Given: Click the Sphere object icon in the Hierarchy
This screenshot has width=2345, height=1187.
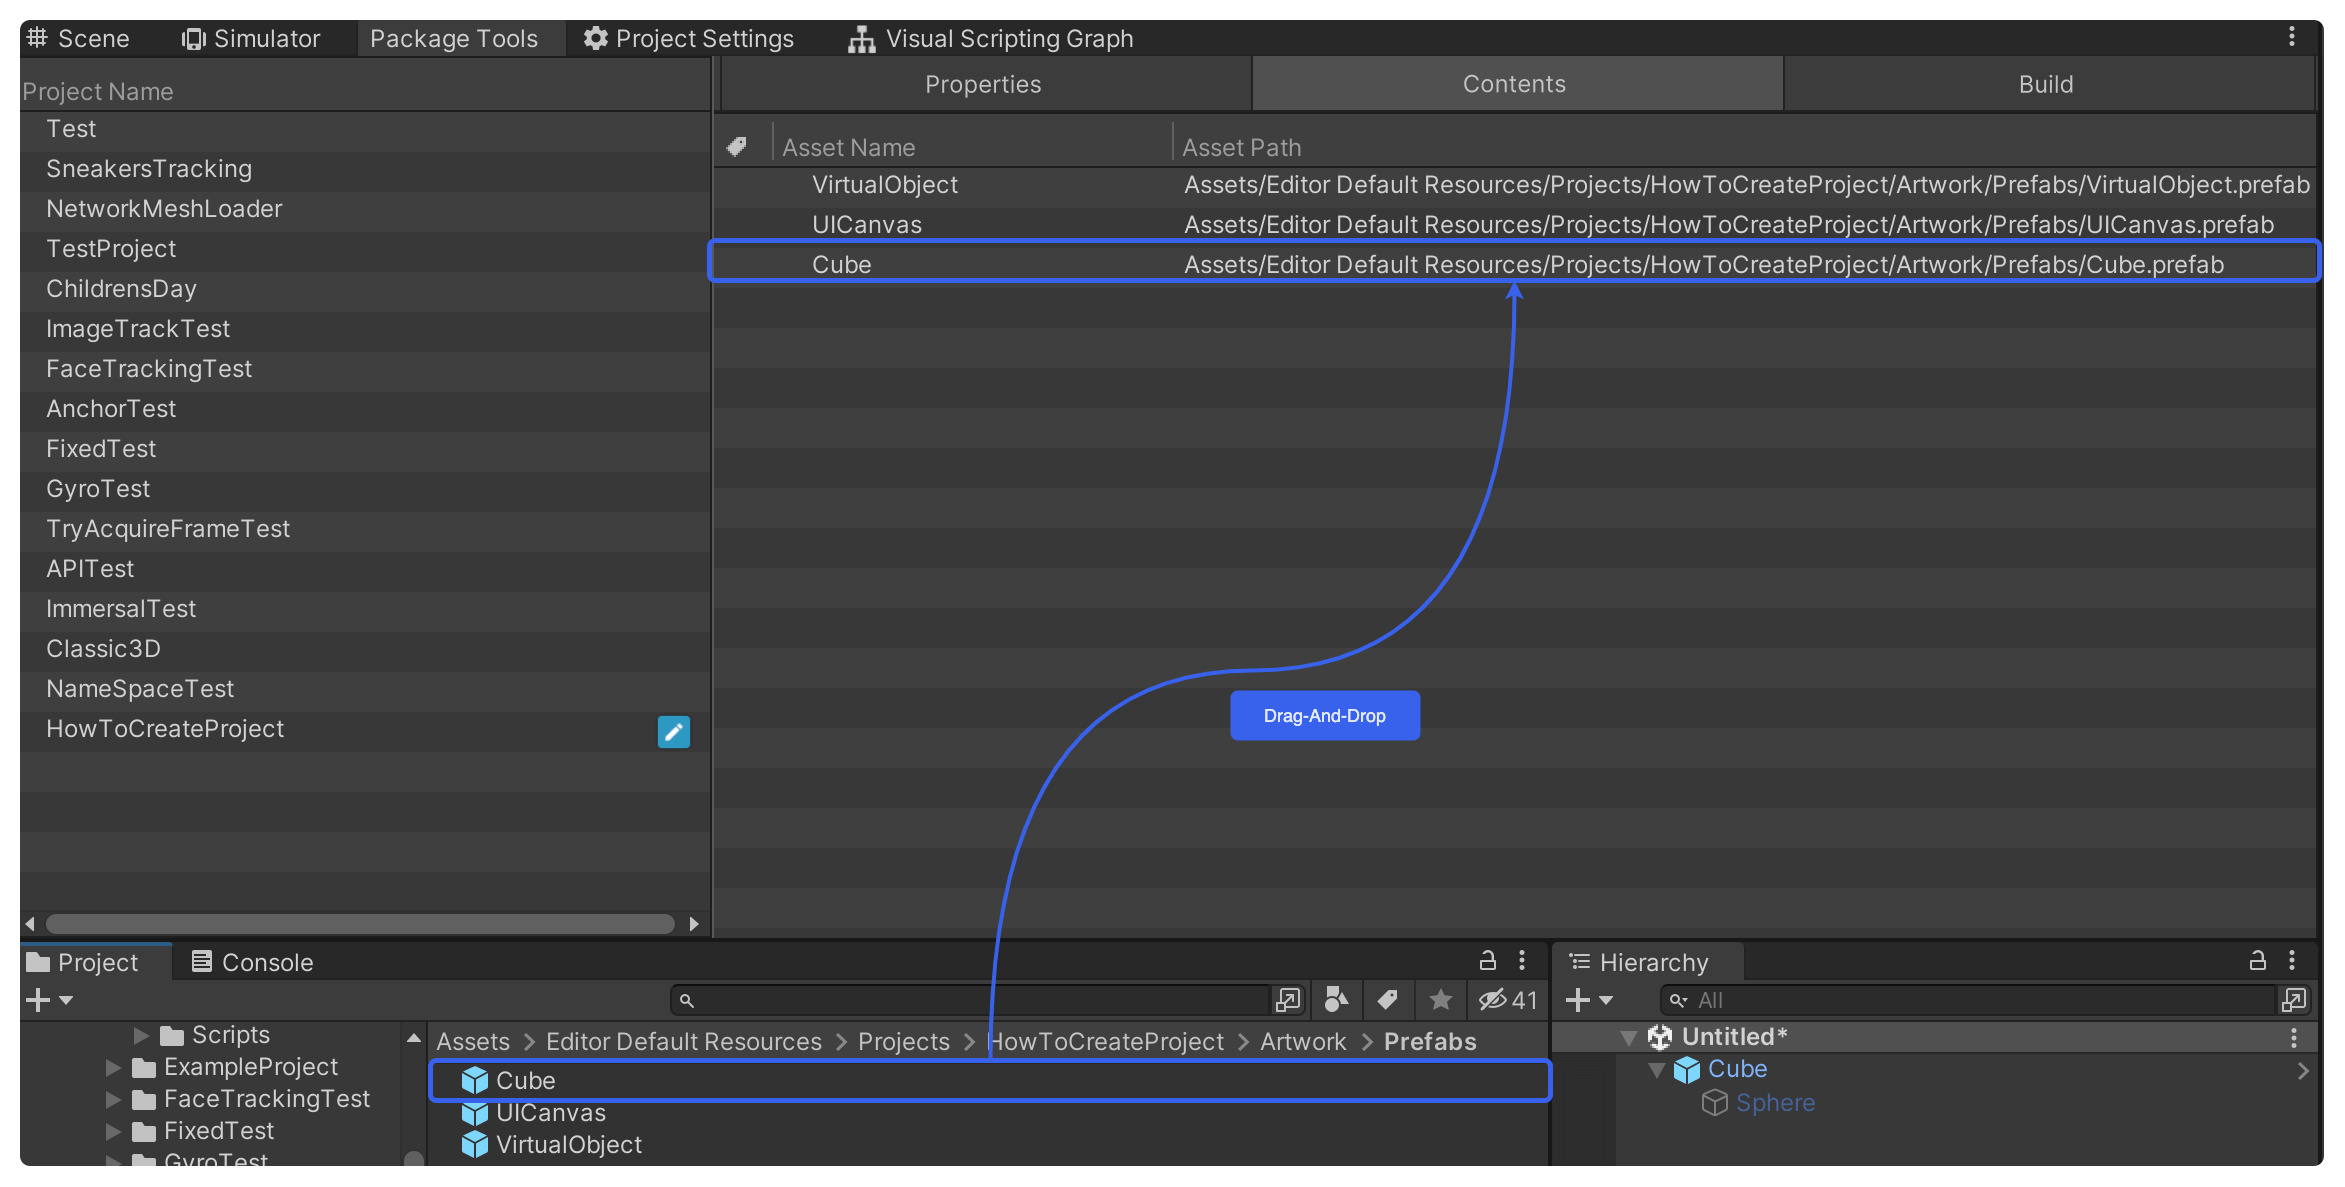Looking at the screenshot, I should (x=1715, y=1103).
